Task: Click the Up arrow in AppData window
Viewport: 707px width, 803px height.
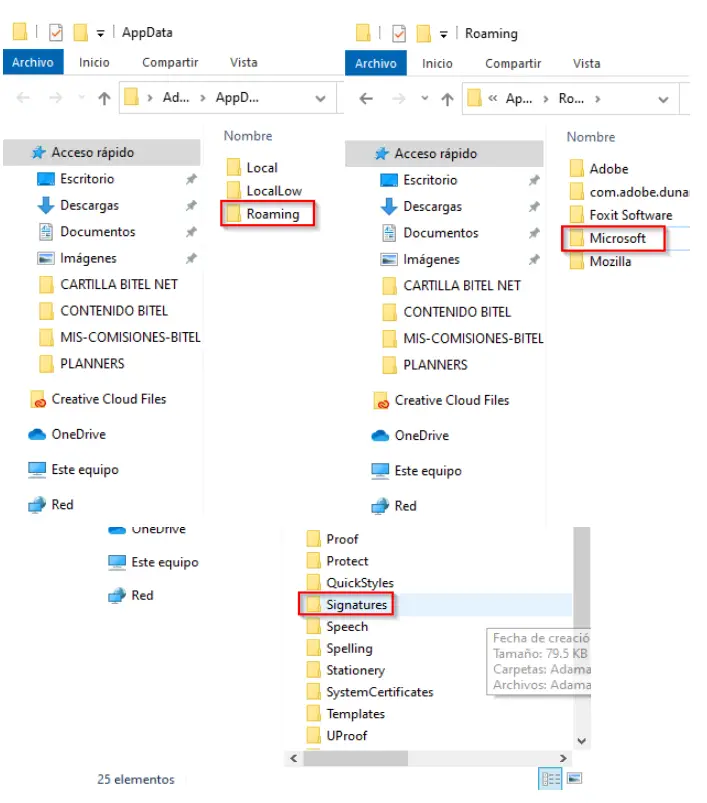Action: click(x=104, y=98)
